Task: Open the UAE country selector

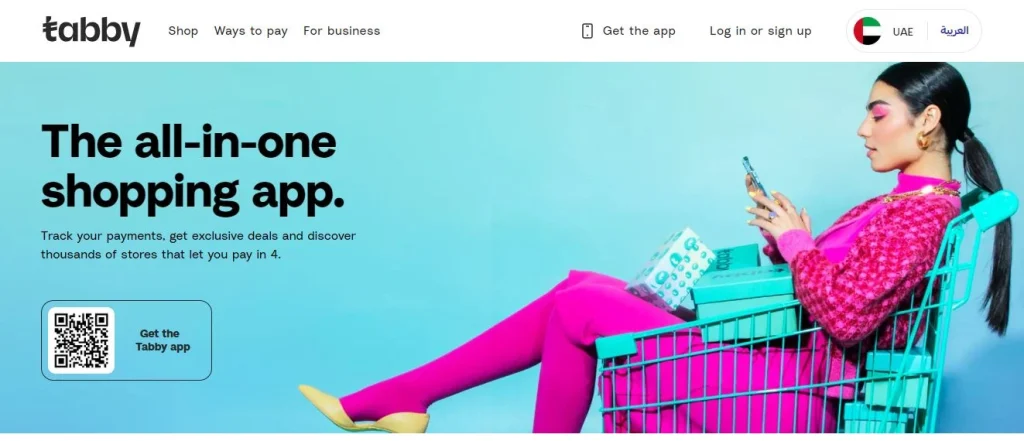Action: (884, 31)
